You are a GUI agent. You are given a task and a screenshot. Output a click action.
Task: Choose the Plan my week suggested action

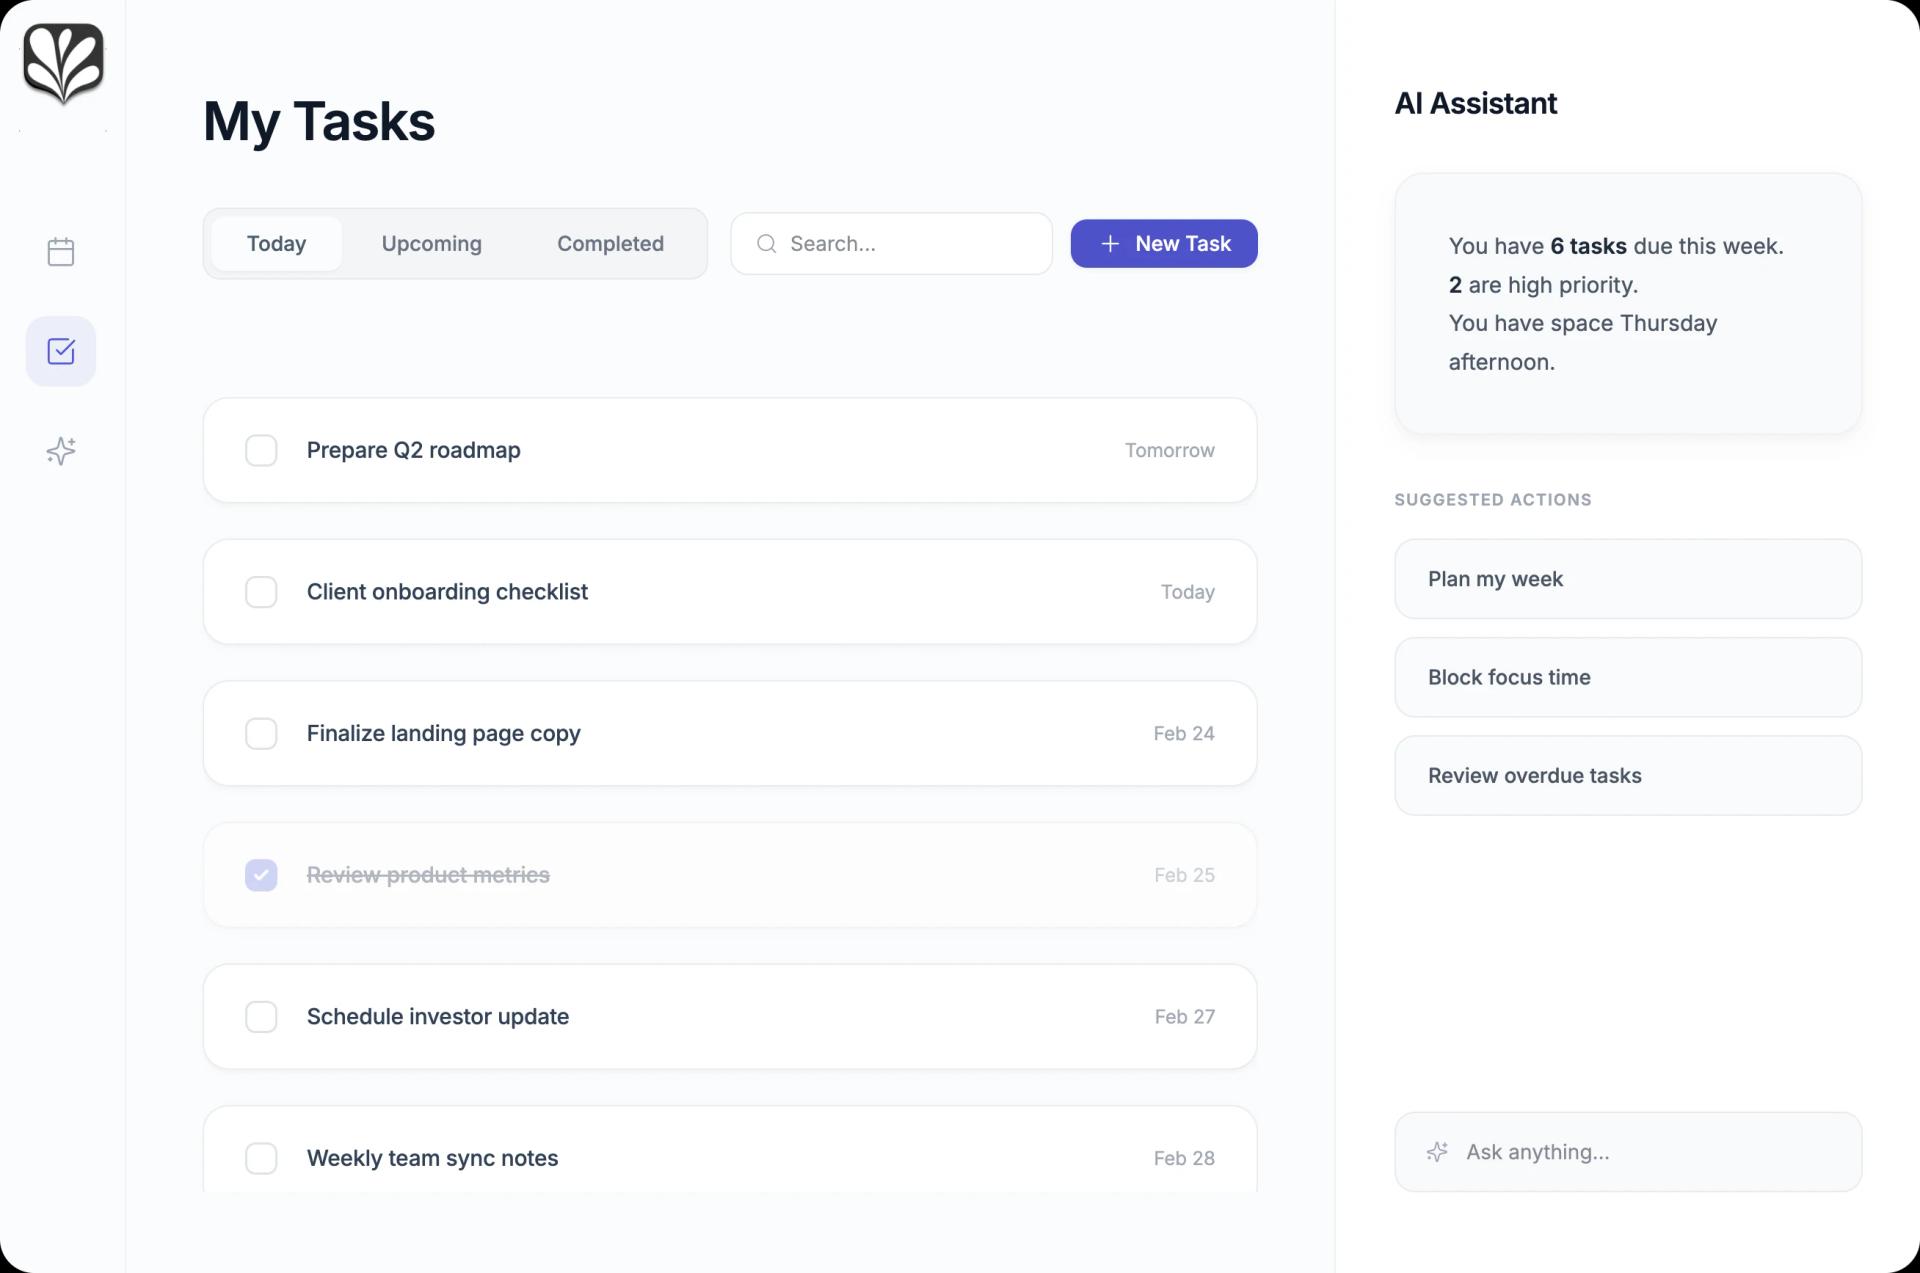tap(1627, 578)
